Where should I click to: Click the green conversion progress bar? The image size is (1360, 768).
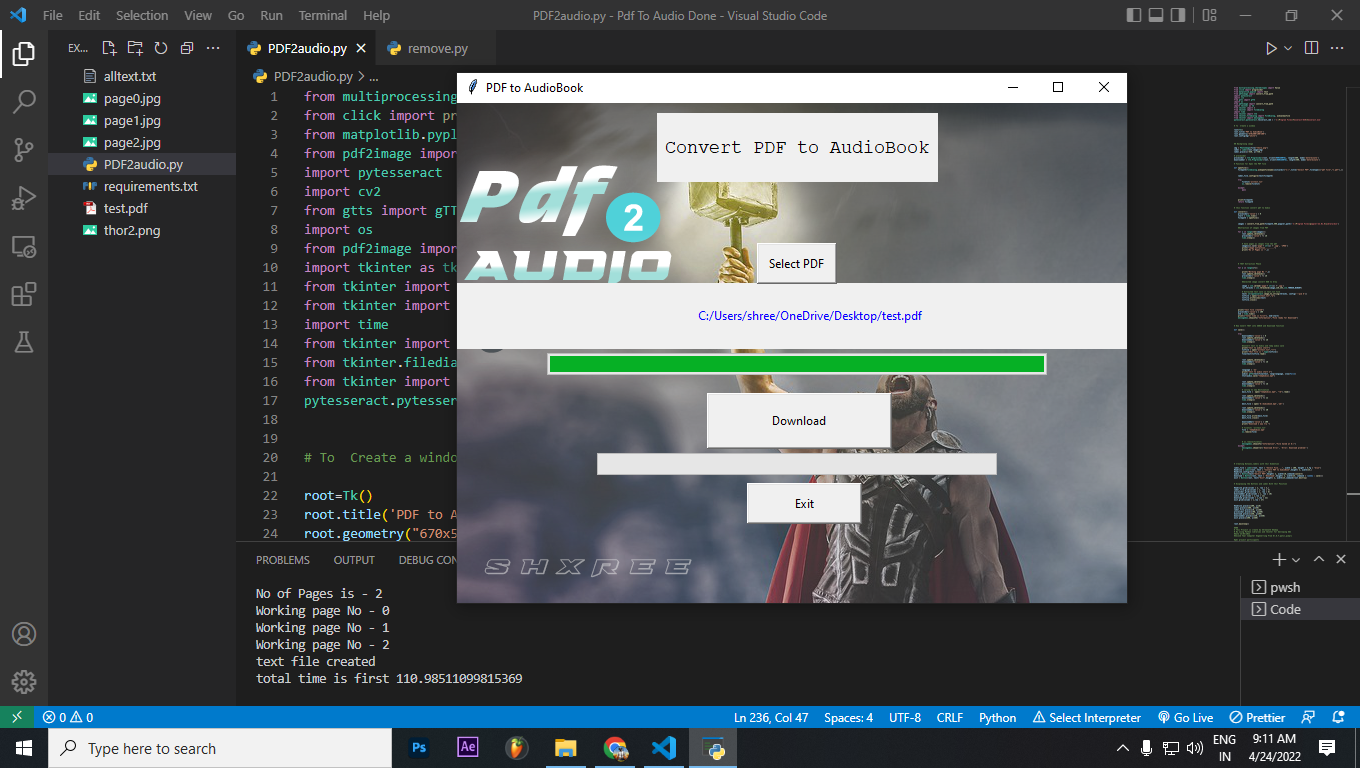point(796,363)
